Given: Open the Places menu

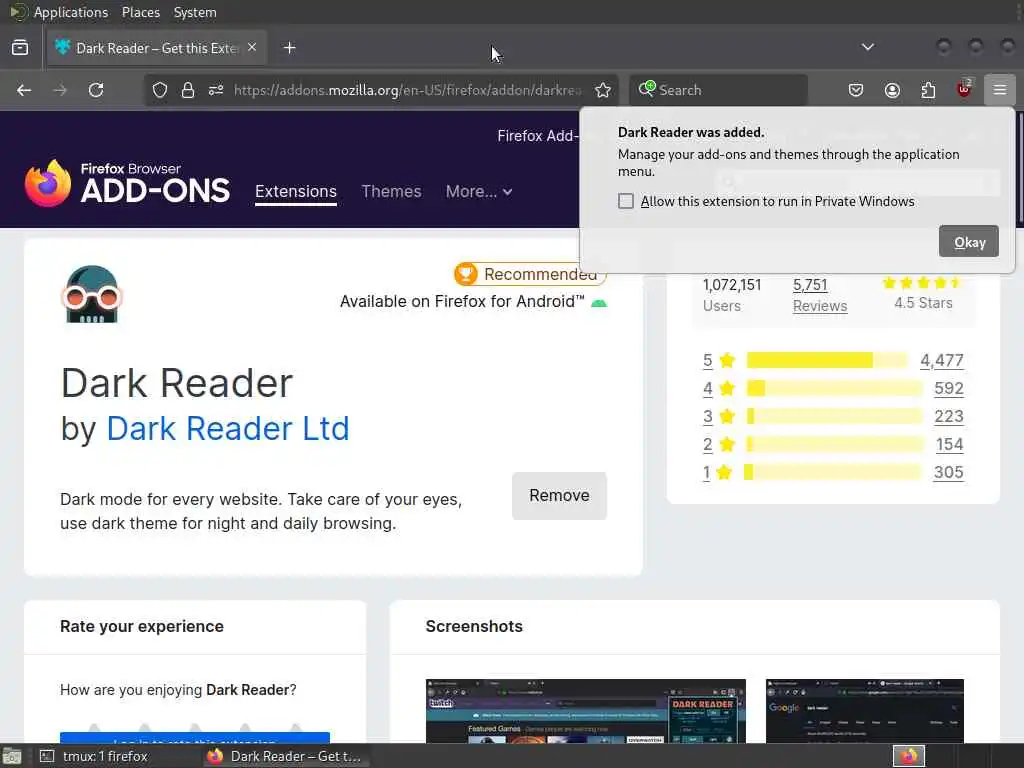Looking at the screenshot, I should [140, 12].
